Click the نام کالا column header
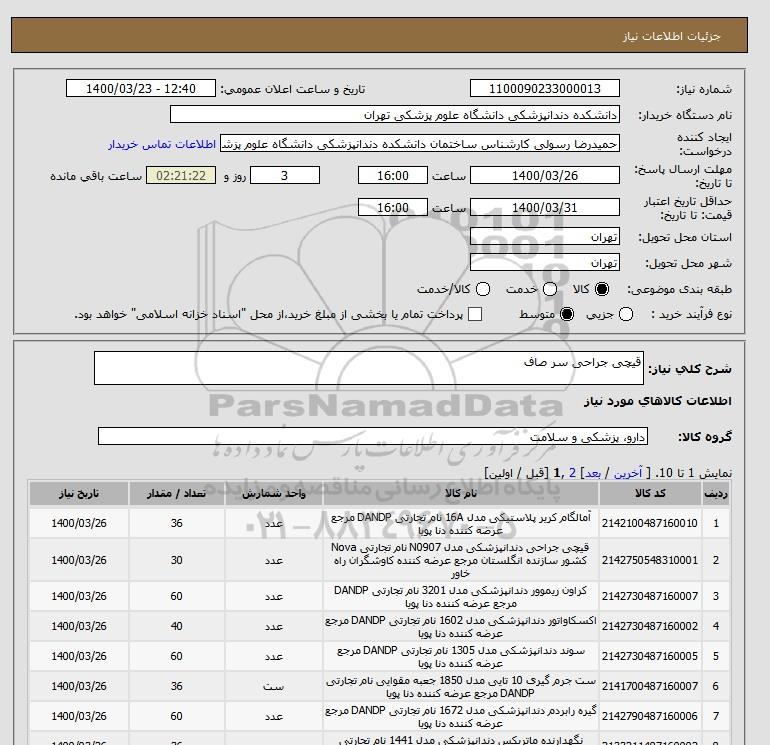This screenshot has width=770, height=745. click(x=461, y=494)
